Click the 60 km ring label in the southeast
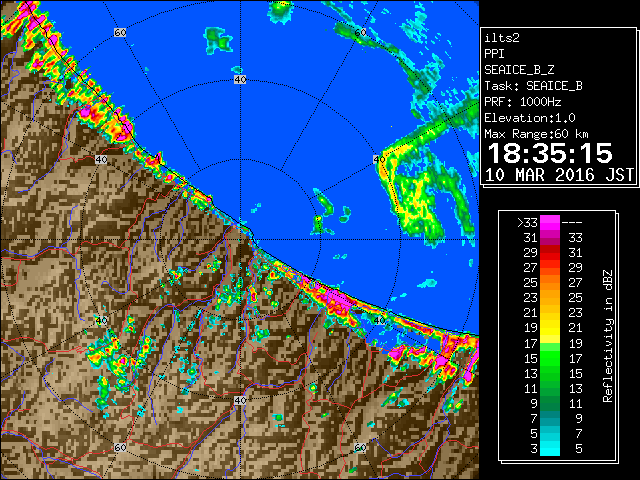The image size is (640, 480). [x=360, y=448]
